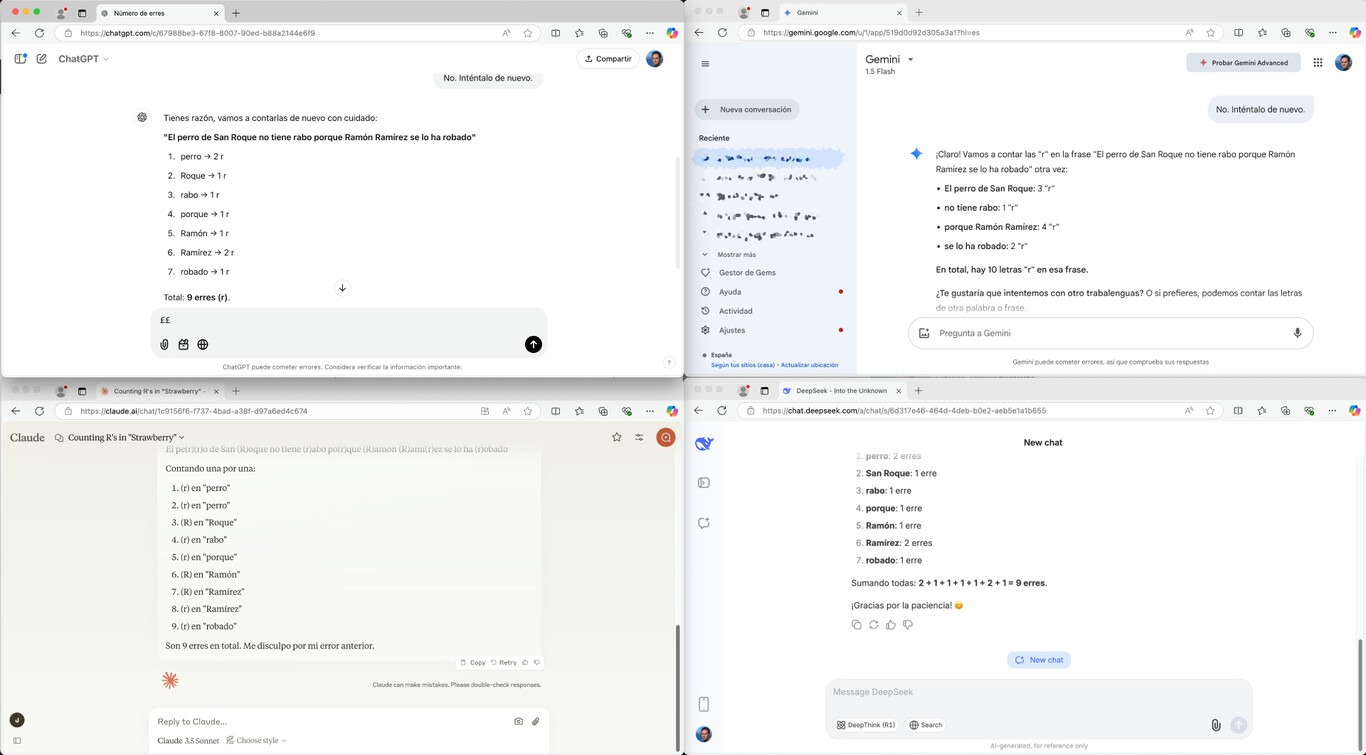Toggle the ChatGPT sidebar panel

pyautogui.click(x=20, y=59)
